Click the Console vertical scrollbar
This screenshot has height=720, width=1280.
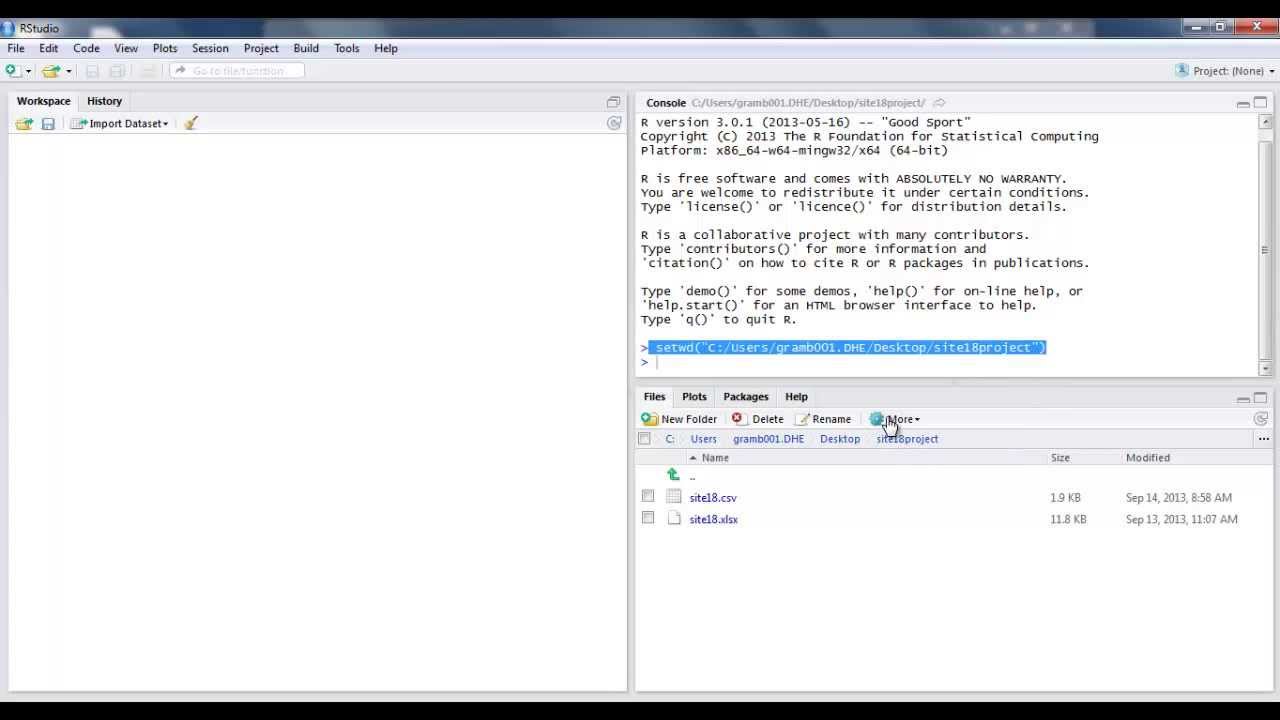(x=1265, y=245)
